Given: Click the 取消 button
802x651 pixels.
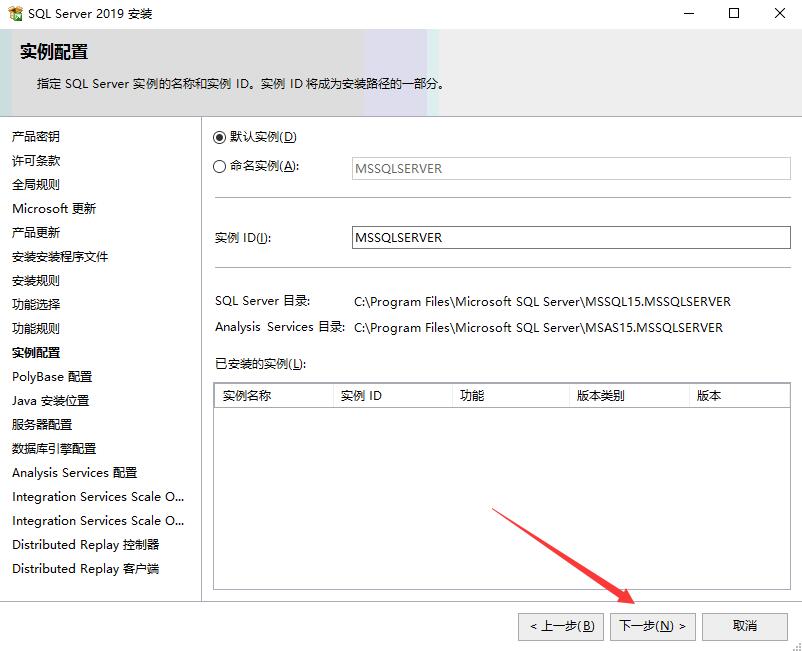Looking at the screenshot, I should [745, 626].
